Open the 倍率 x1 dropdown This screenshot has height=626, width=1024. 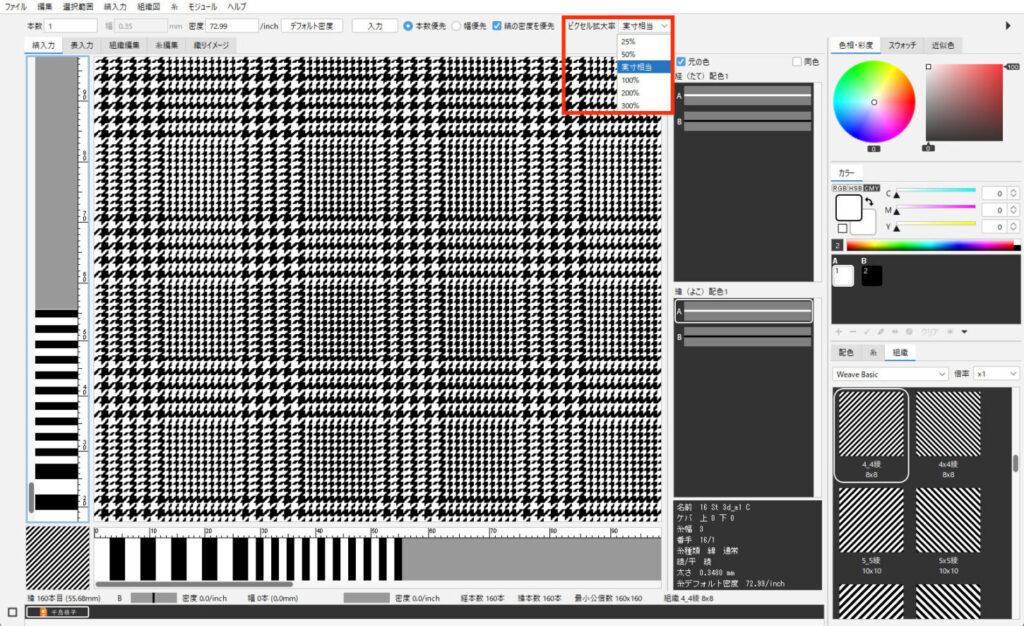[x=996, y=373]
